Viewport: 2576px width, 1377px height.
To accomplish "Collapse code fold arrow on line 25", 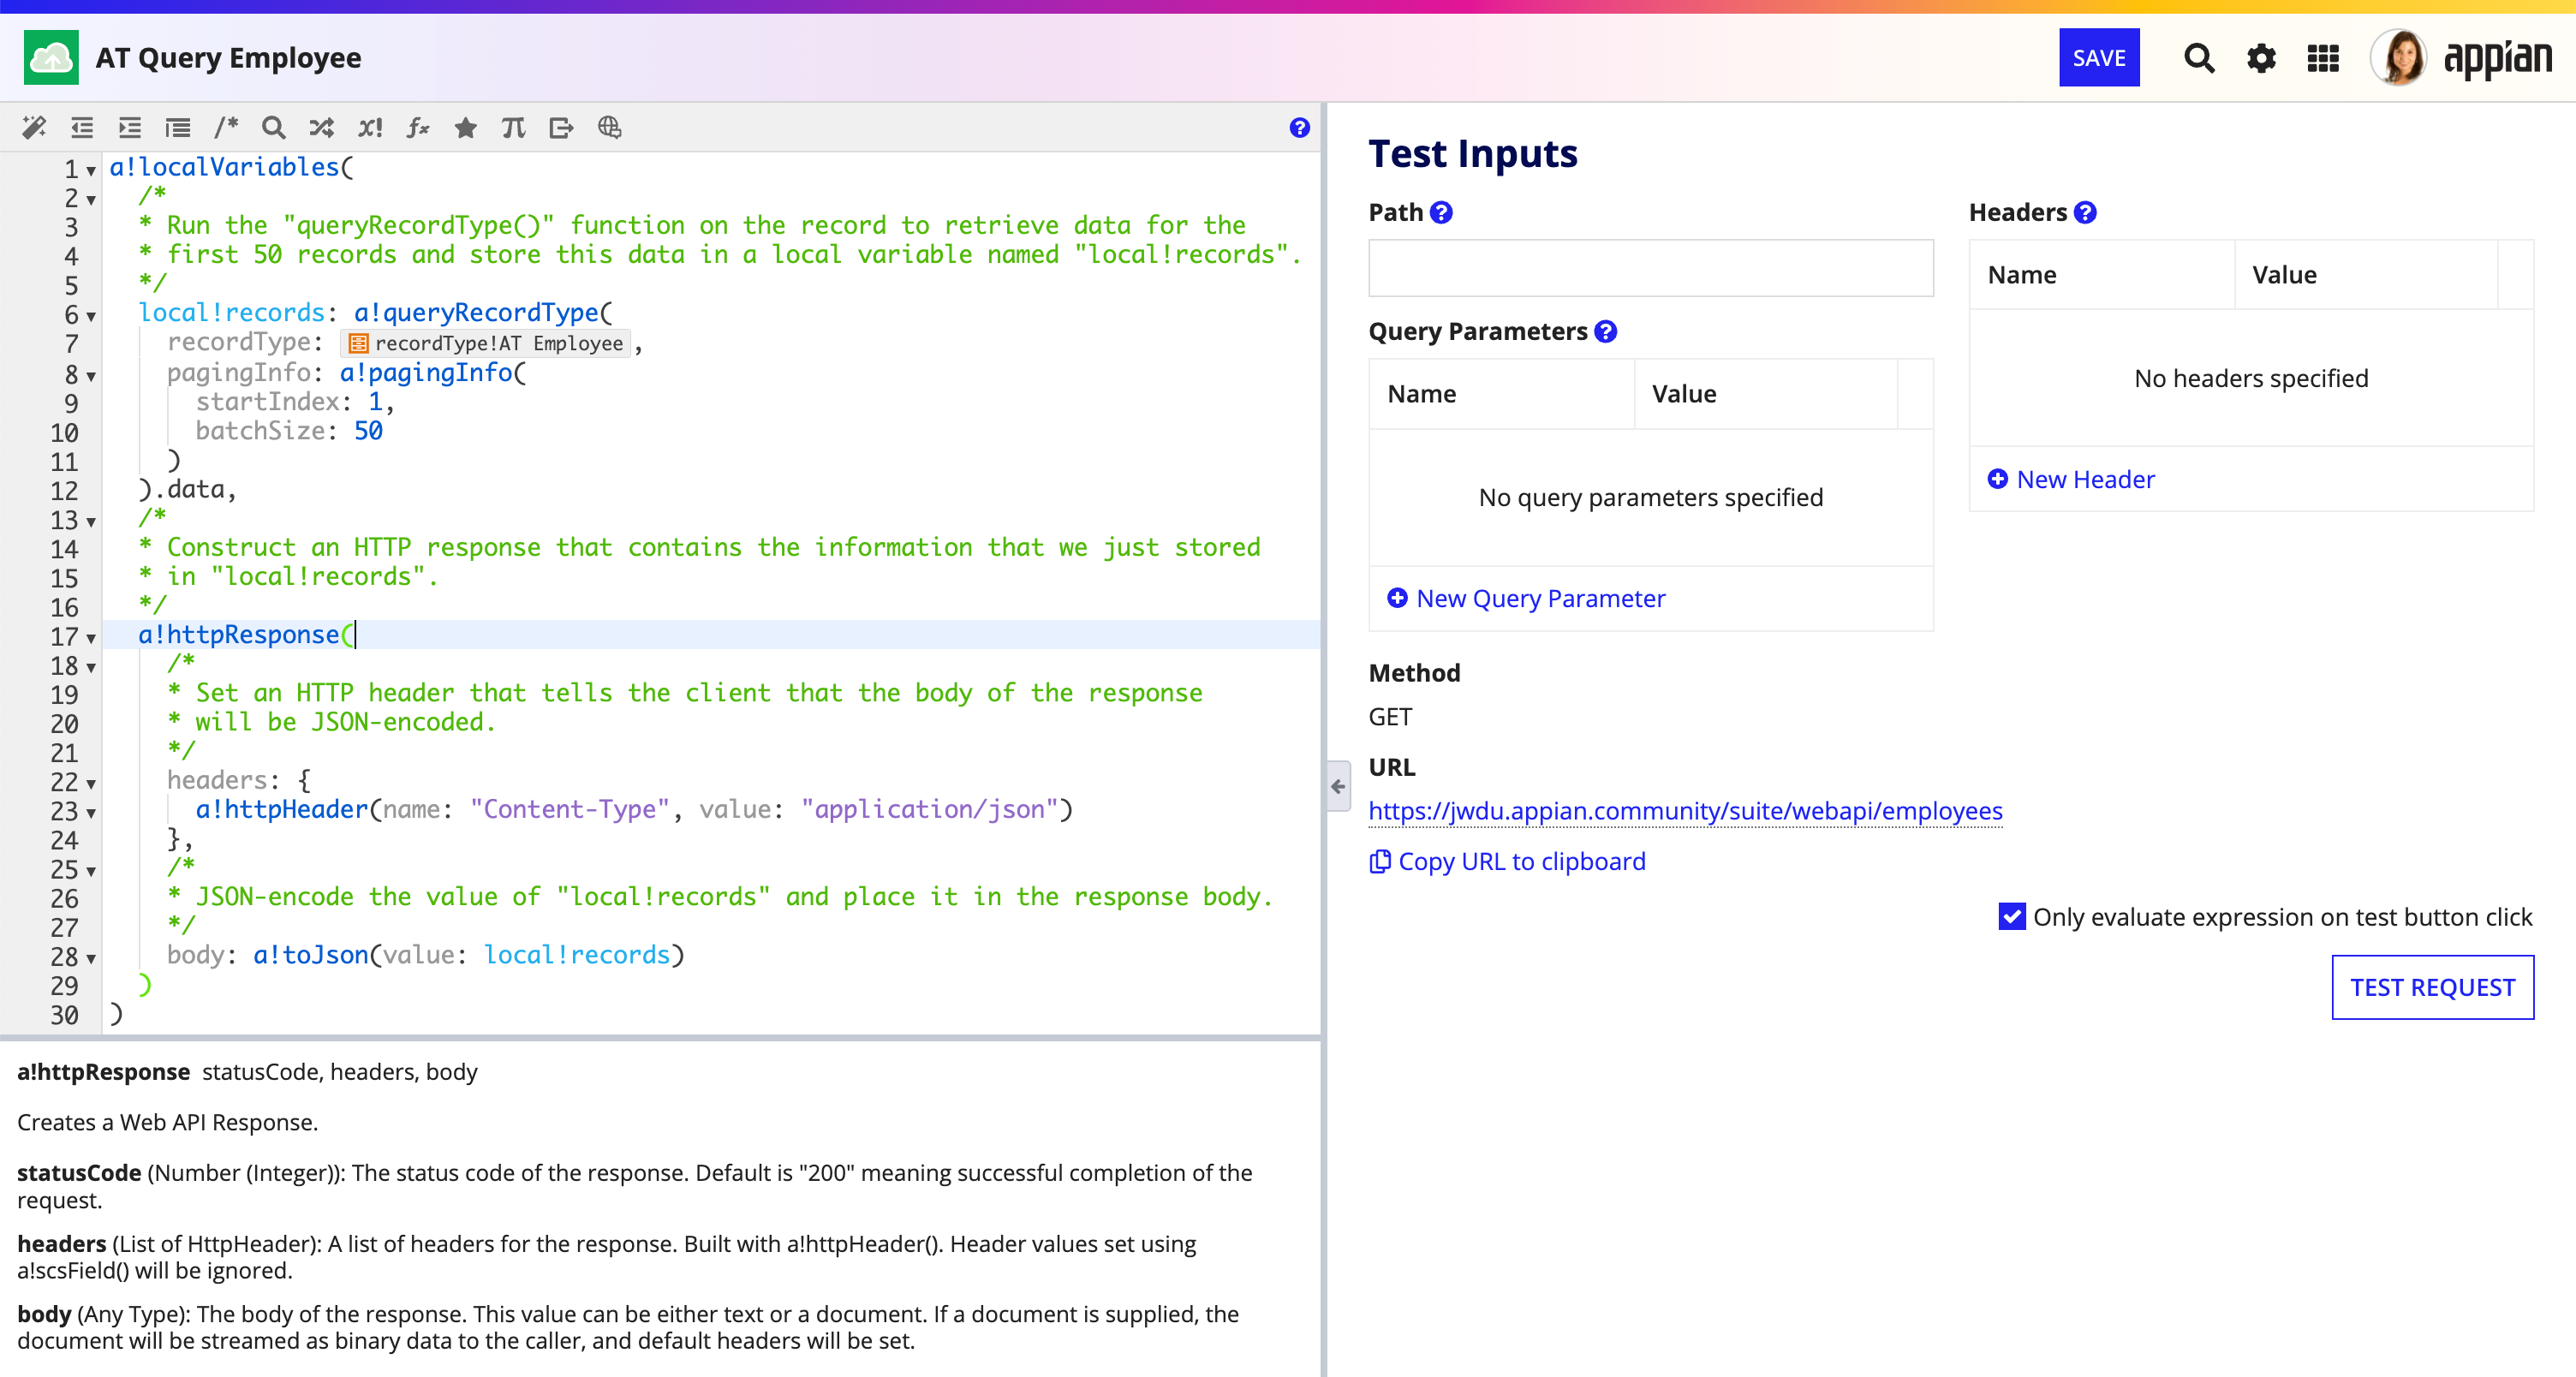I will (91, 871).
